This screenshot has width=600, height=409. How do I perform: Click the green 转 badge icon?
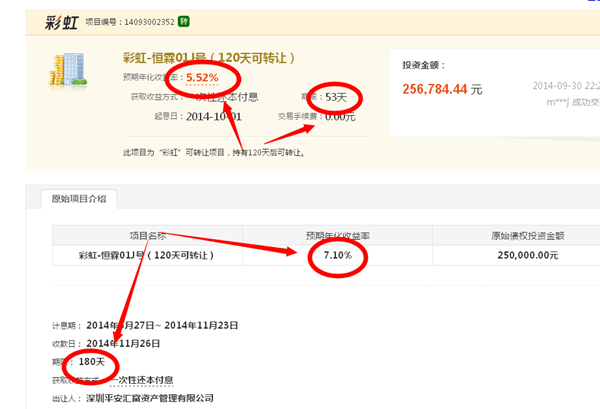click(184, 21)
